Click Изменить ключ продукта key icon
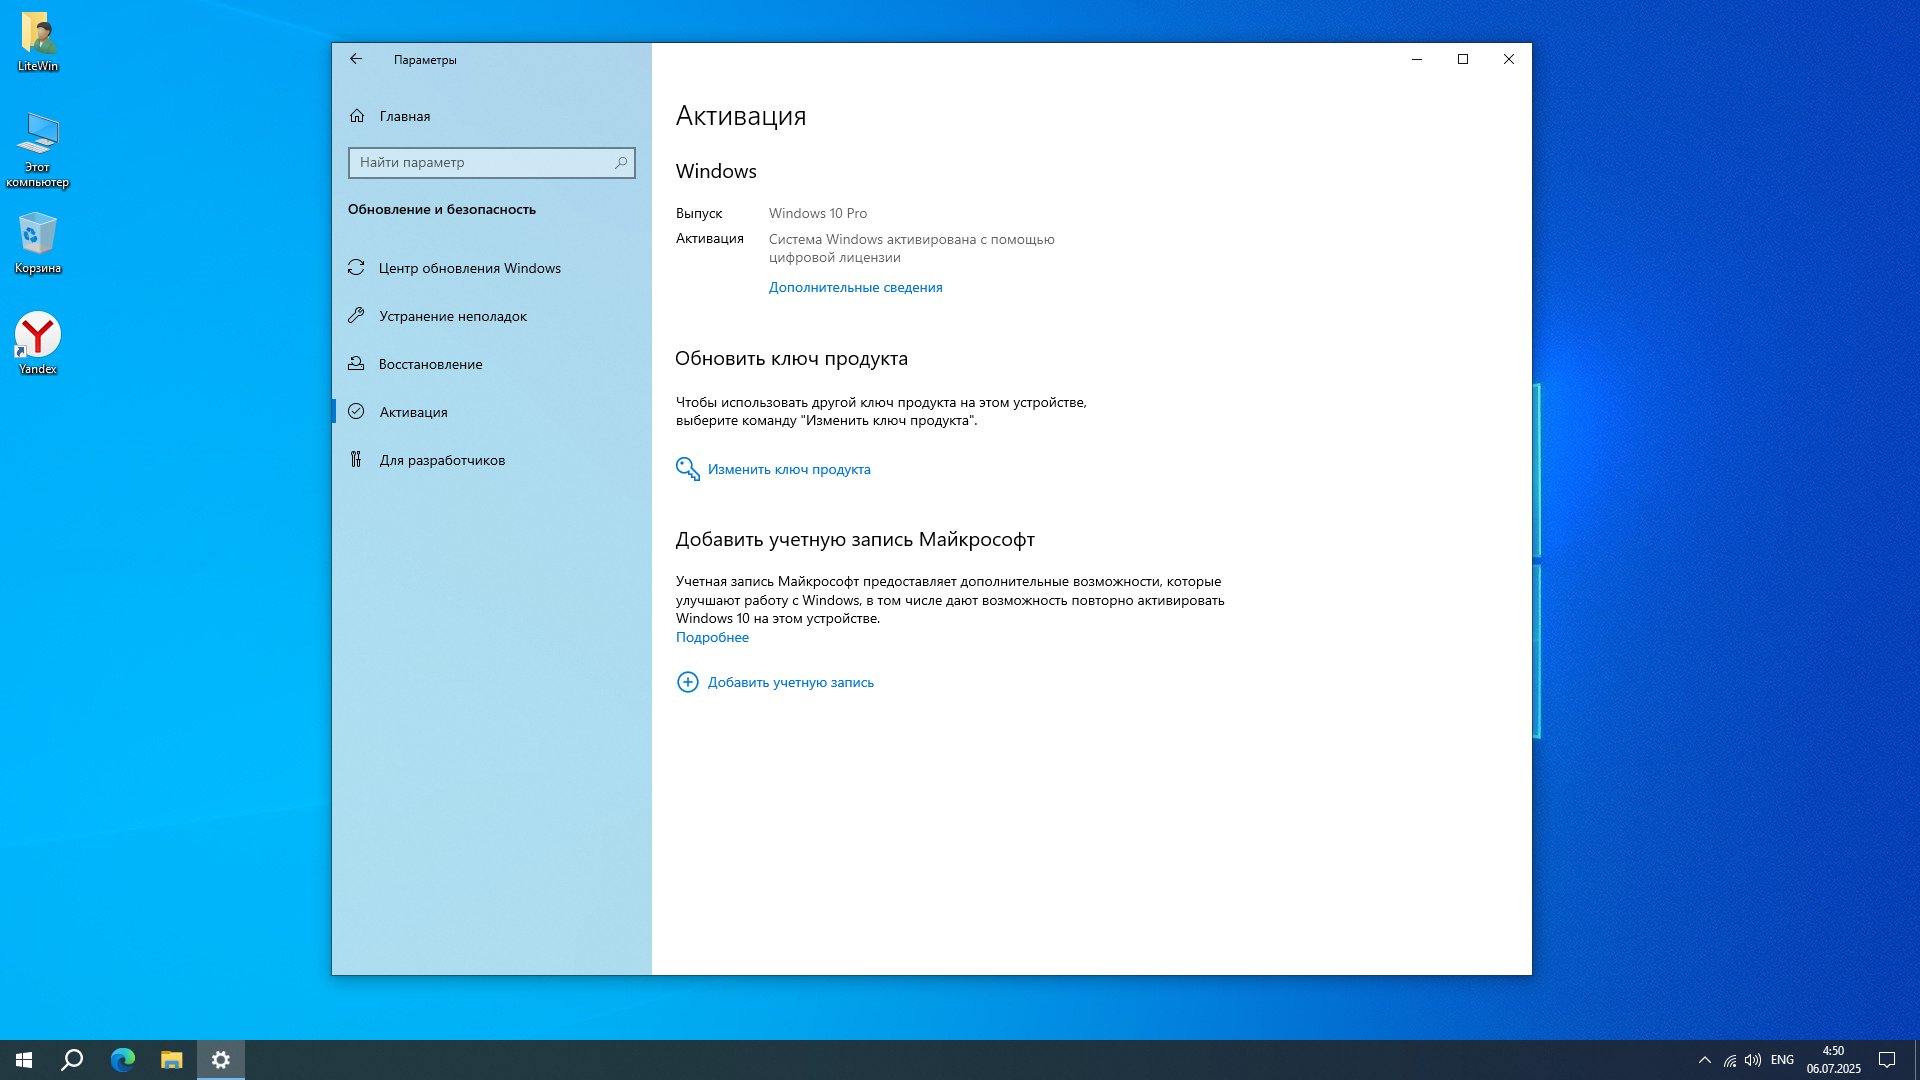 pos(687,469)
